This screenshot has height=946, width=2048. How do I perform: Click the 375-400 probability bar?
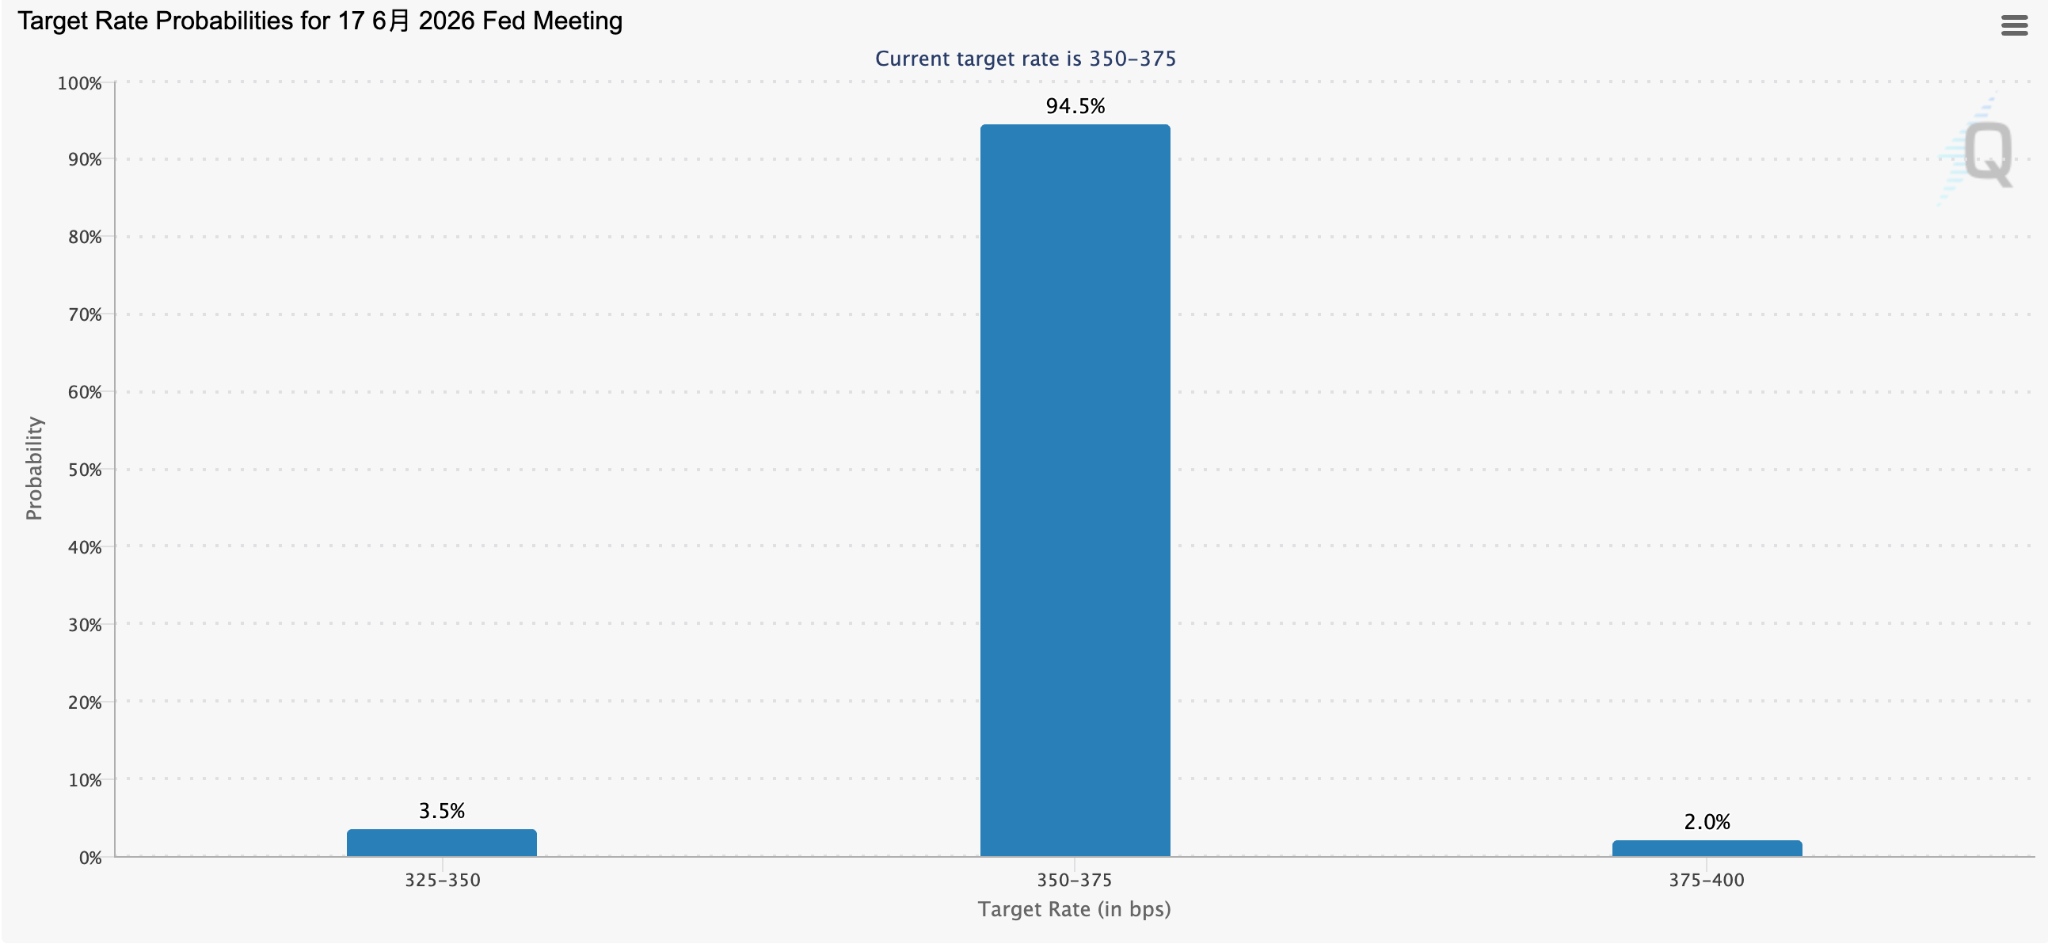(1707, 848)
